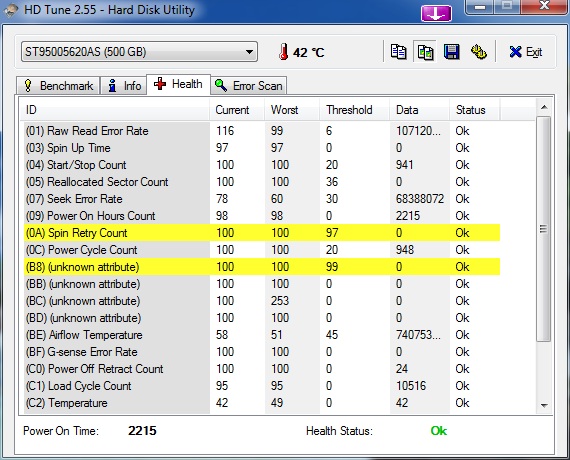Click the Power Cycle Count data 948

[405, 250]
